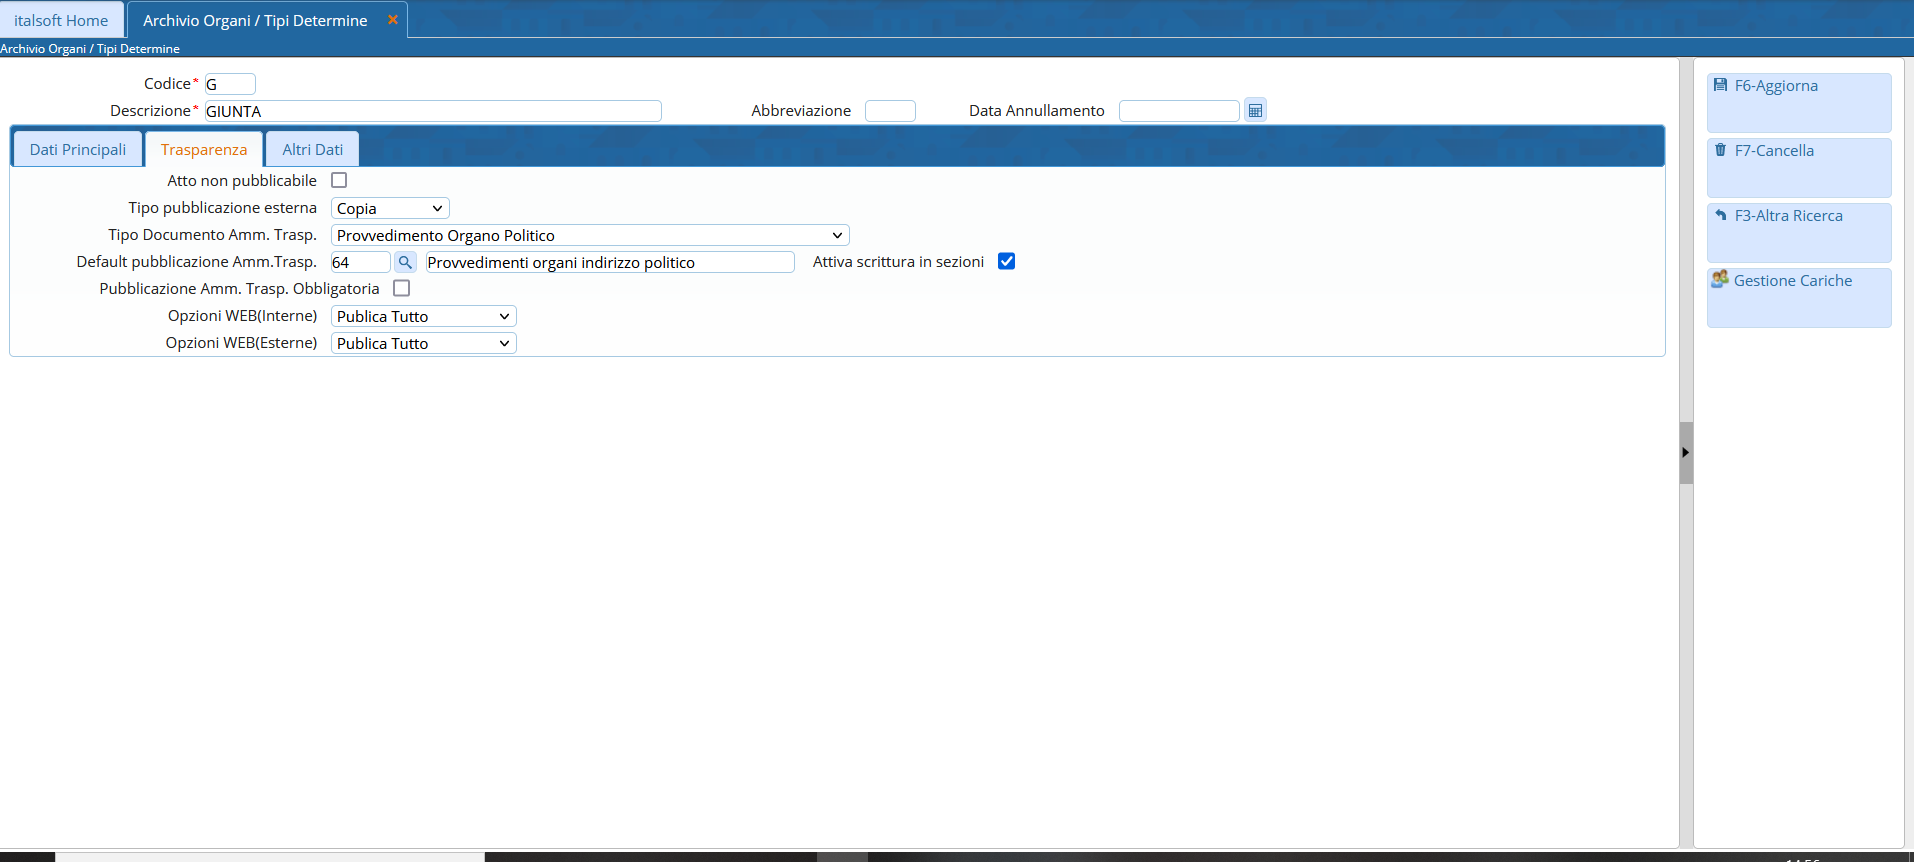Open the Tipo pubblicazione esterna dropdown
Screen dimensions: 1914x862
(390, 208)
